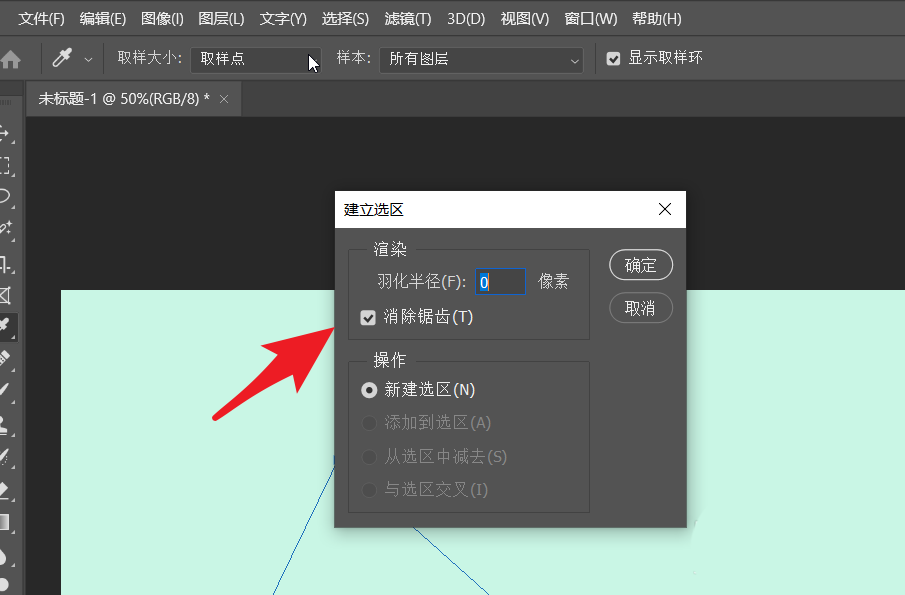Select the Move tool
The height and width of the screenshot is (595, 905).
tap(5, 133)
